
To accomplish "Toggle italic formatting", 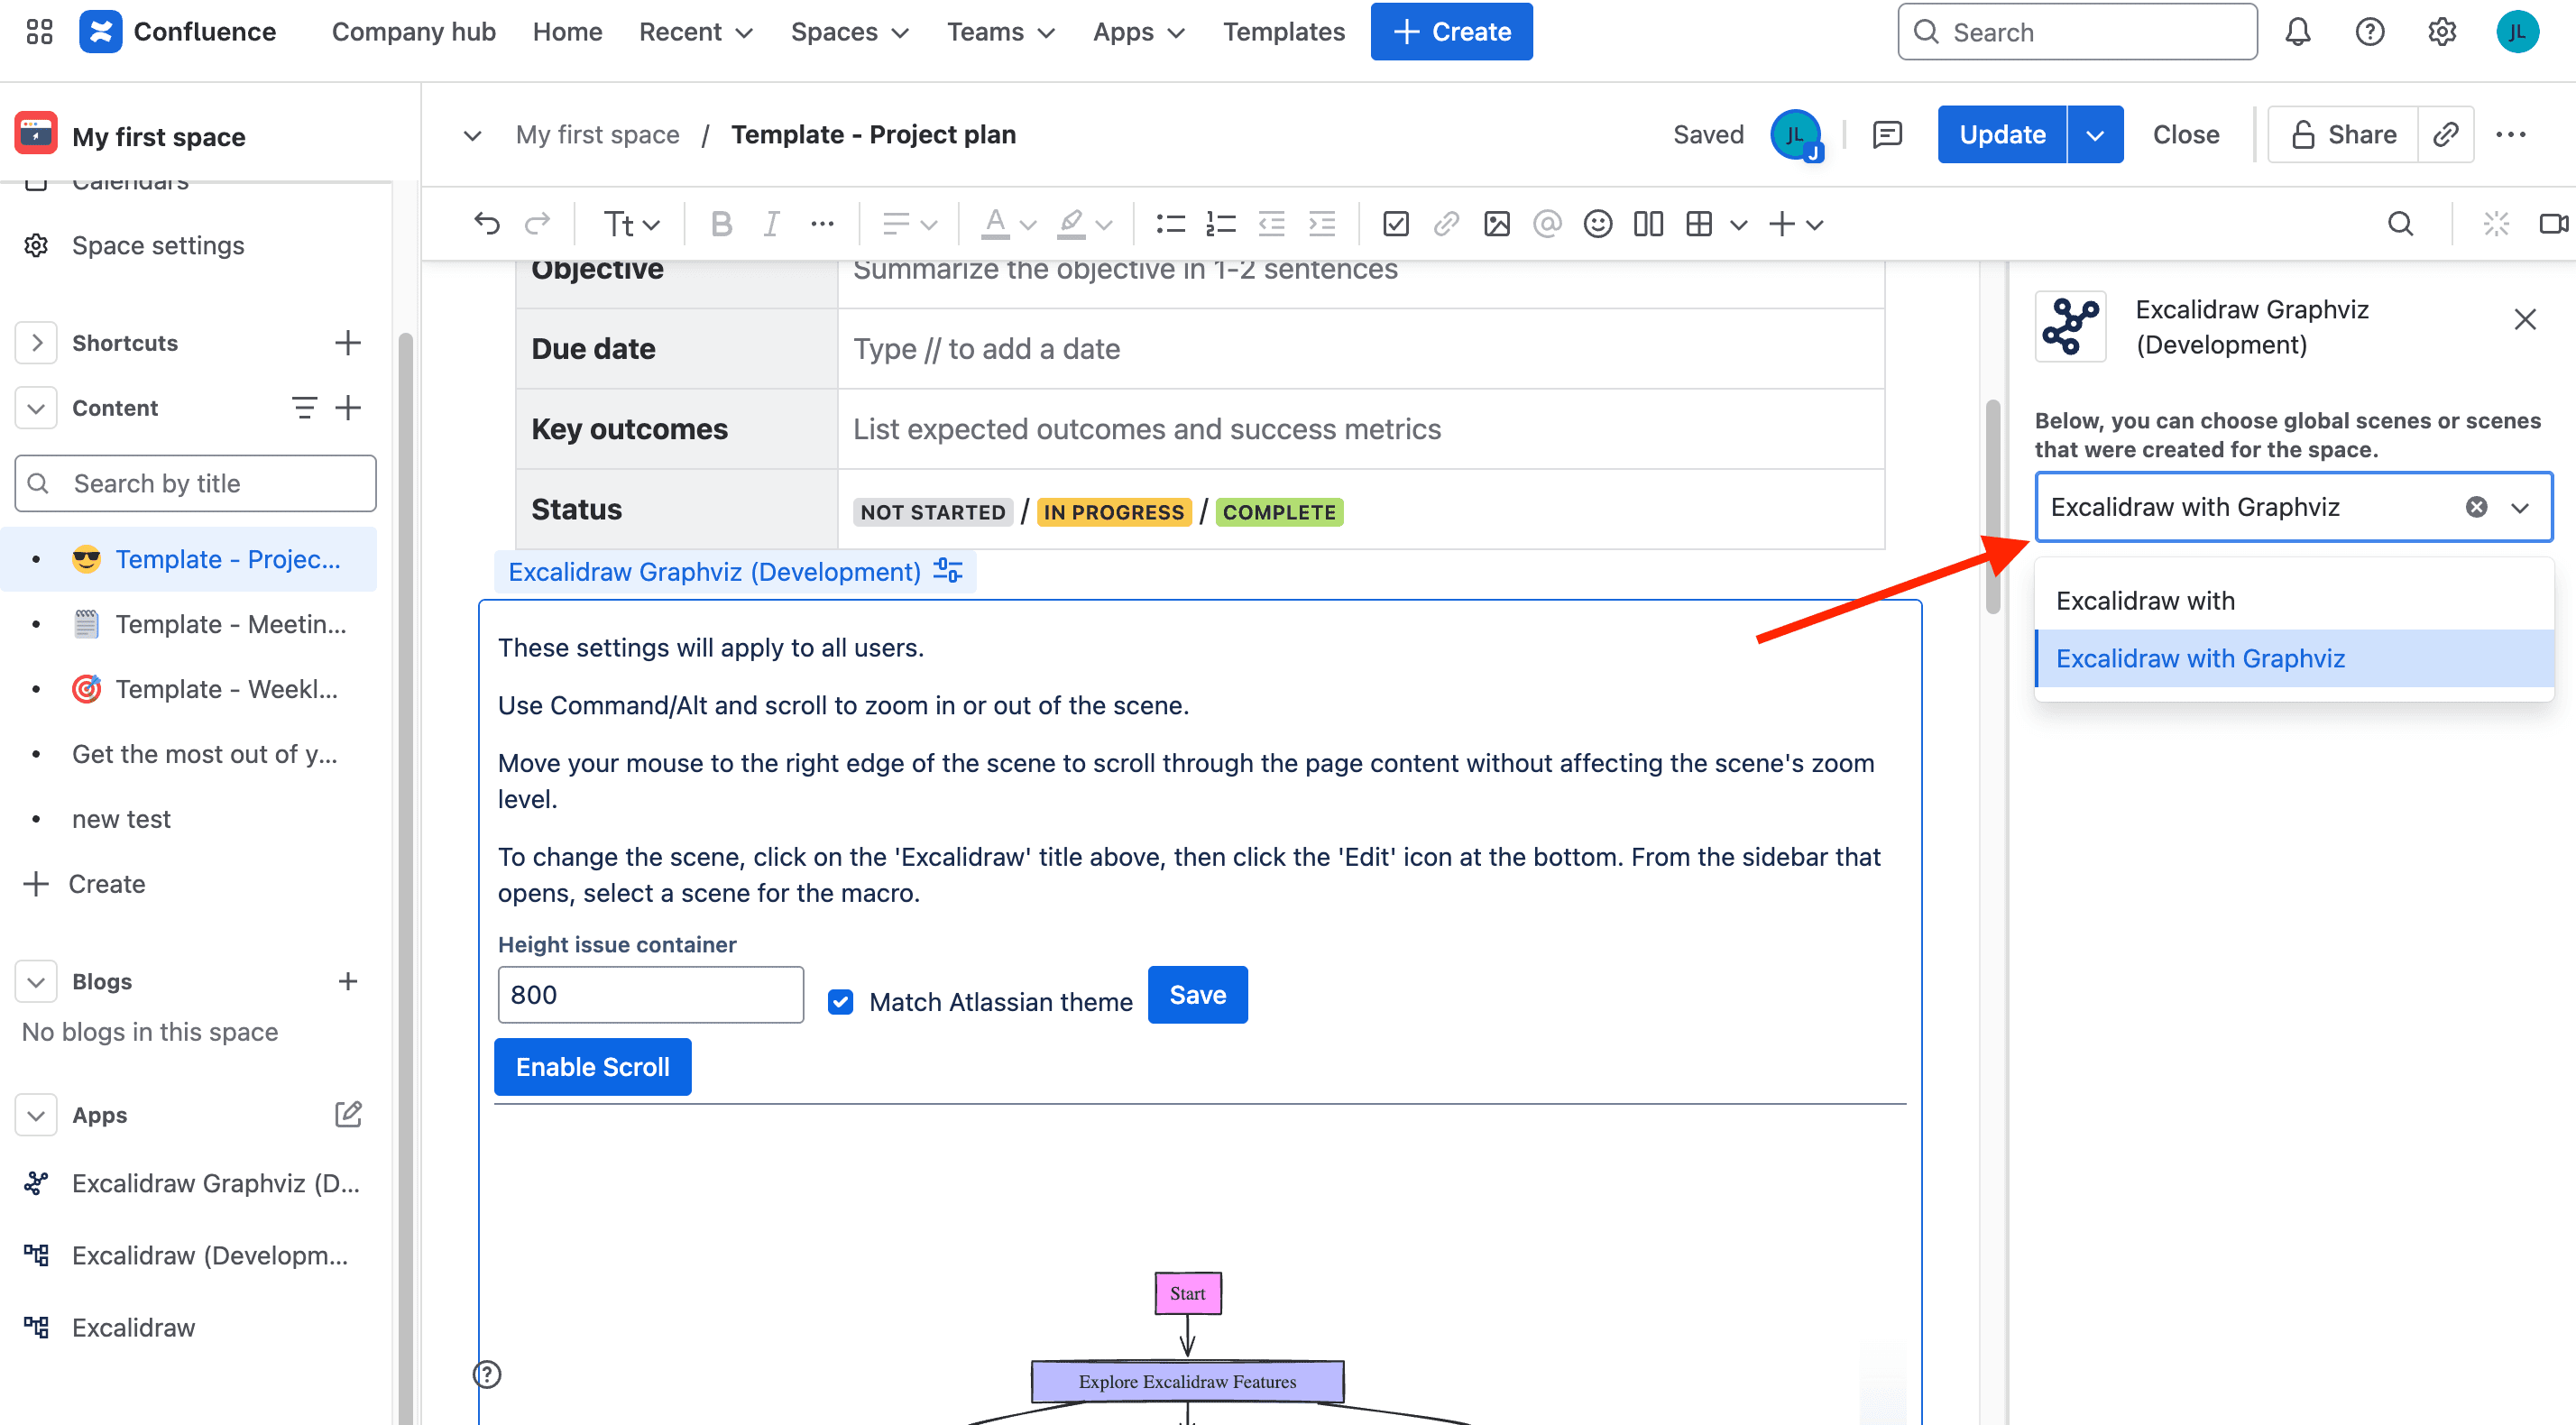I will coord(771,224).
